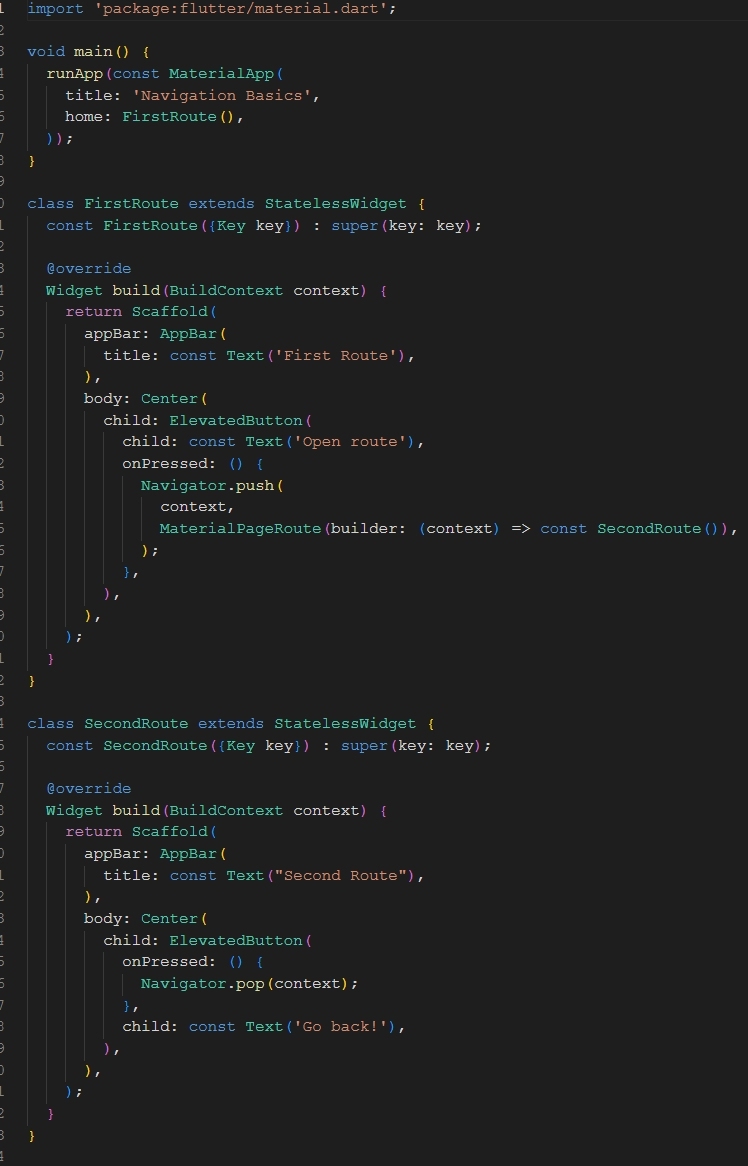
Task: Click the 'home:' parameter name
Action: [88, 117]
